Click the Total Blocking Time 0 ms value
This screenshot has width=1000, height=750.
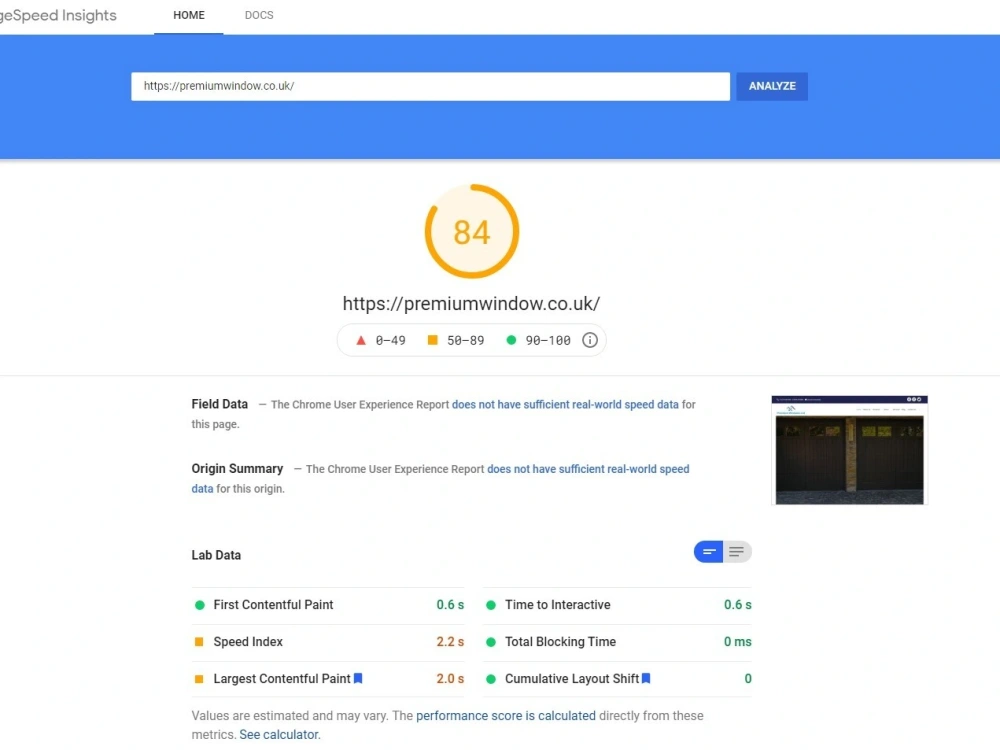click(737, 642)
